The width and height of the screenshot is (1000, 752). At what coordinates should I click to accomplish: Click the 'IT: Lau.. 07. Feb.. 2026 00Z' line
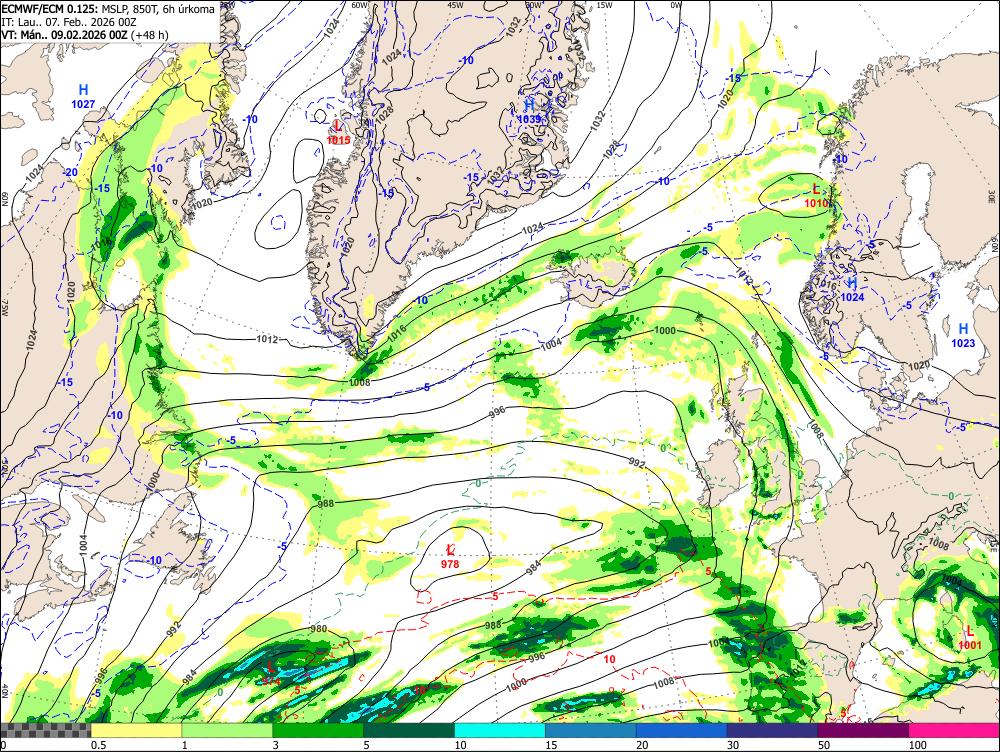click(69, 22)
